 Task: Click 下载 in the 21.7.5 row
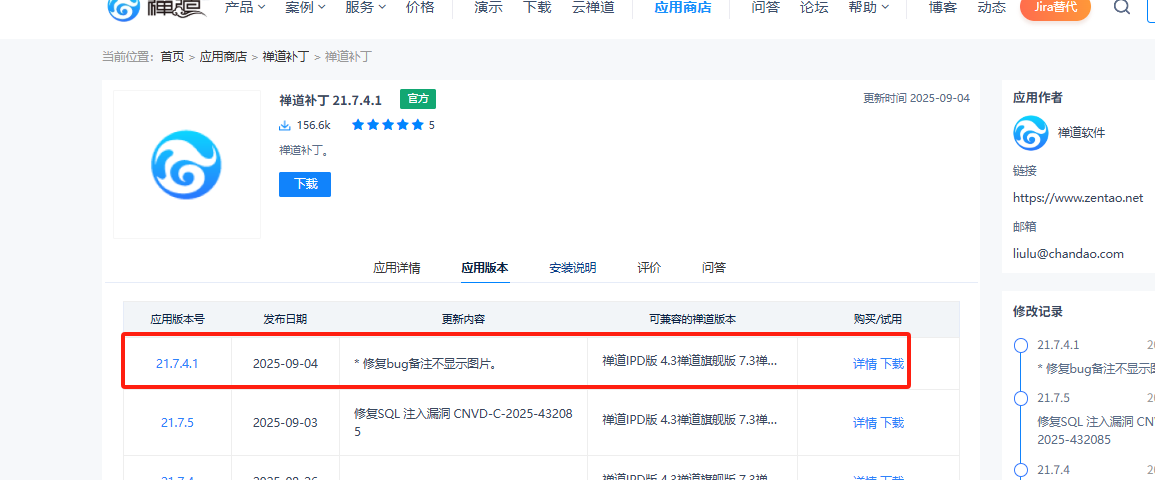[x=892, y=423]
